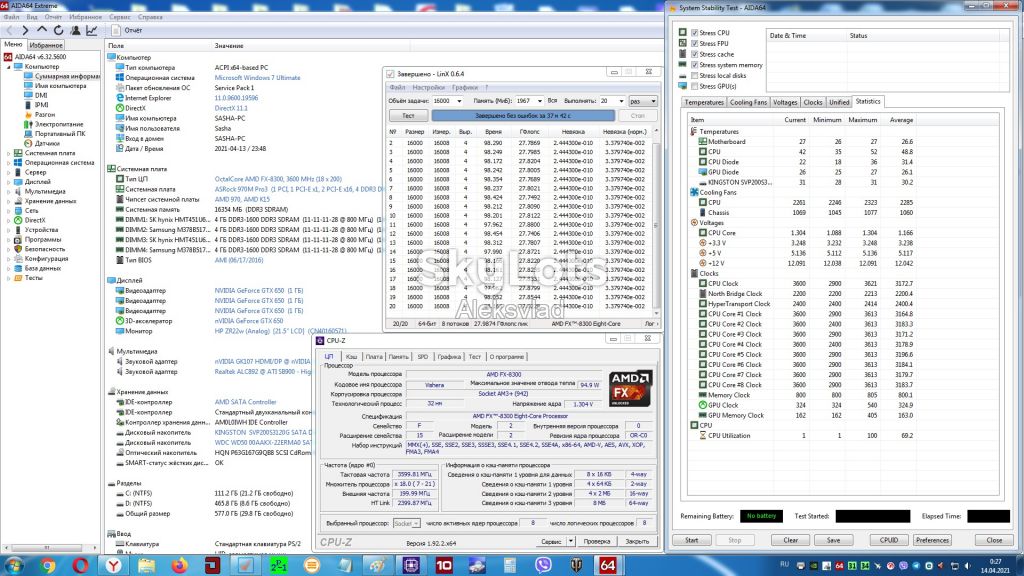The height and width of the screenshot is (576, 1024).
Task: Toggle Motherboard temperature checkbox in Statistics
Action: pyautogui.click(x=703, y=142)
